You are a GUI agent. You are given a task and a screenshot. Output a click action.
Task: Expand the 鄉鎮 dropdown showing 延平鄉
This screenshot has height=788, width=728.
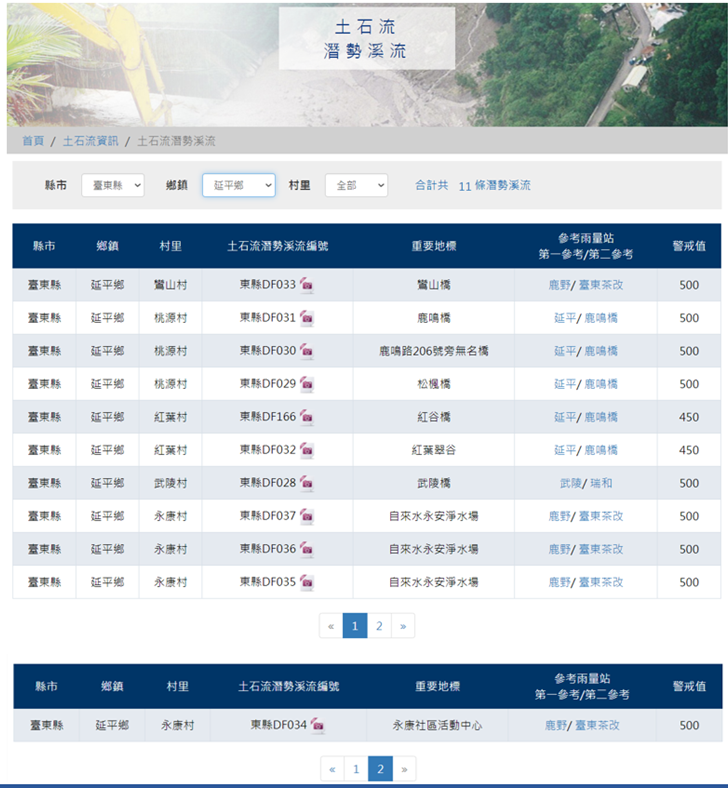pyautogui.click(x=239, y=185)
